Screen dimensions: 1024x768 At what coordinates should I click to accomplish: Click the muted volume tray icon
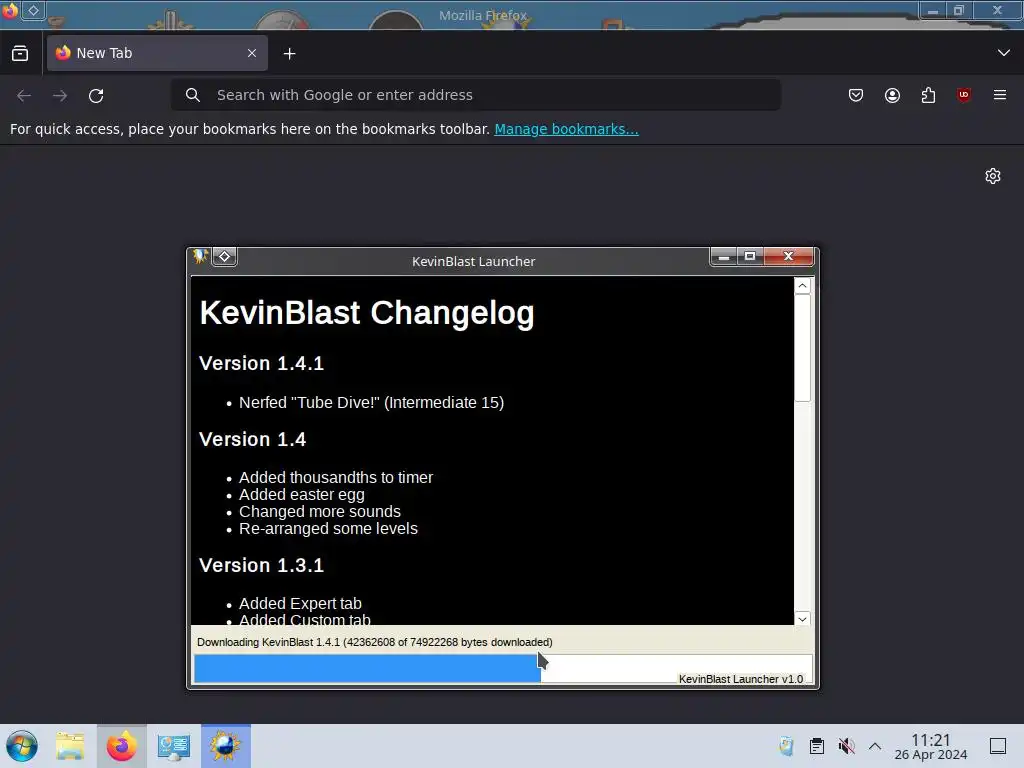(846, 746)
